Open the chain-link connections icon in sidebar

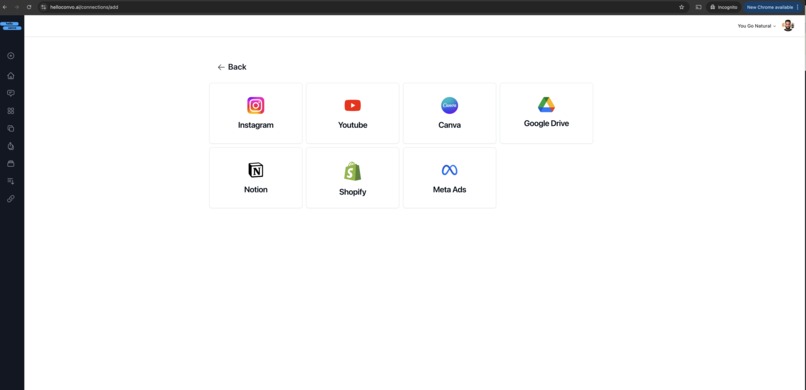11,198
